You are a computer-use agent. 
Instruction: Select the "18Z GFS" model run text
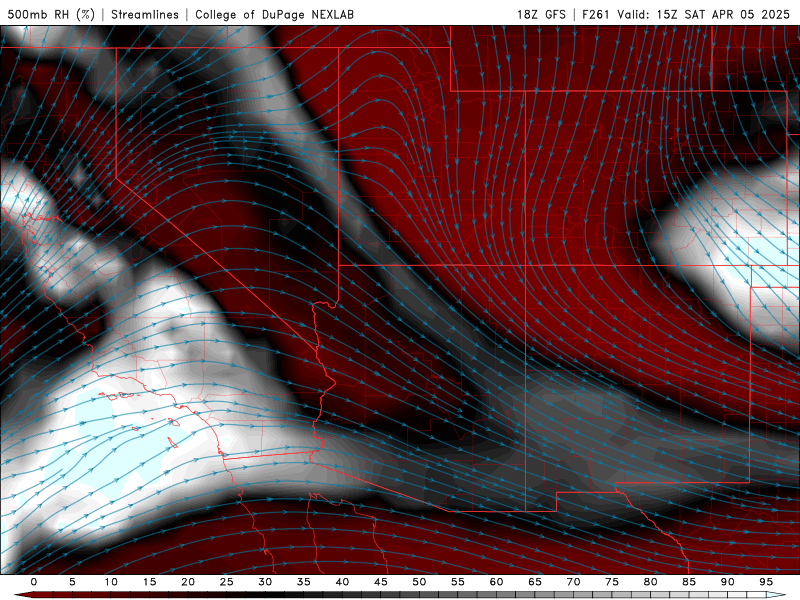[x=541, y=14]
